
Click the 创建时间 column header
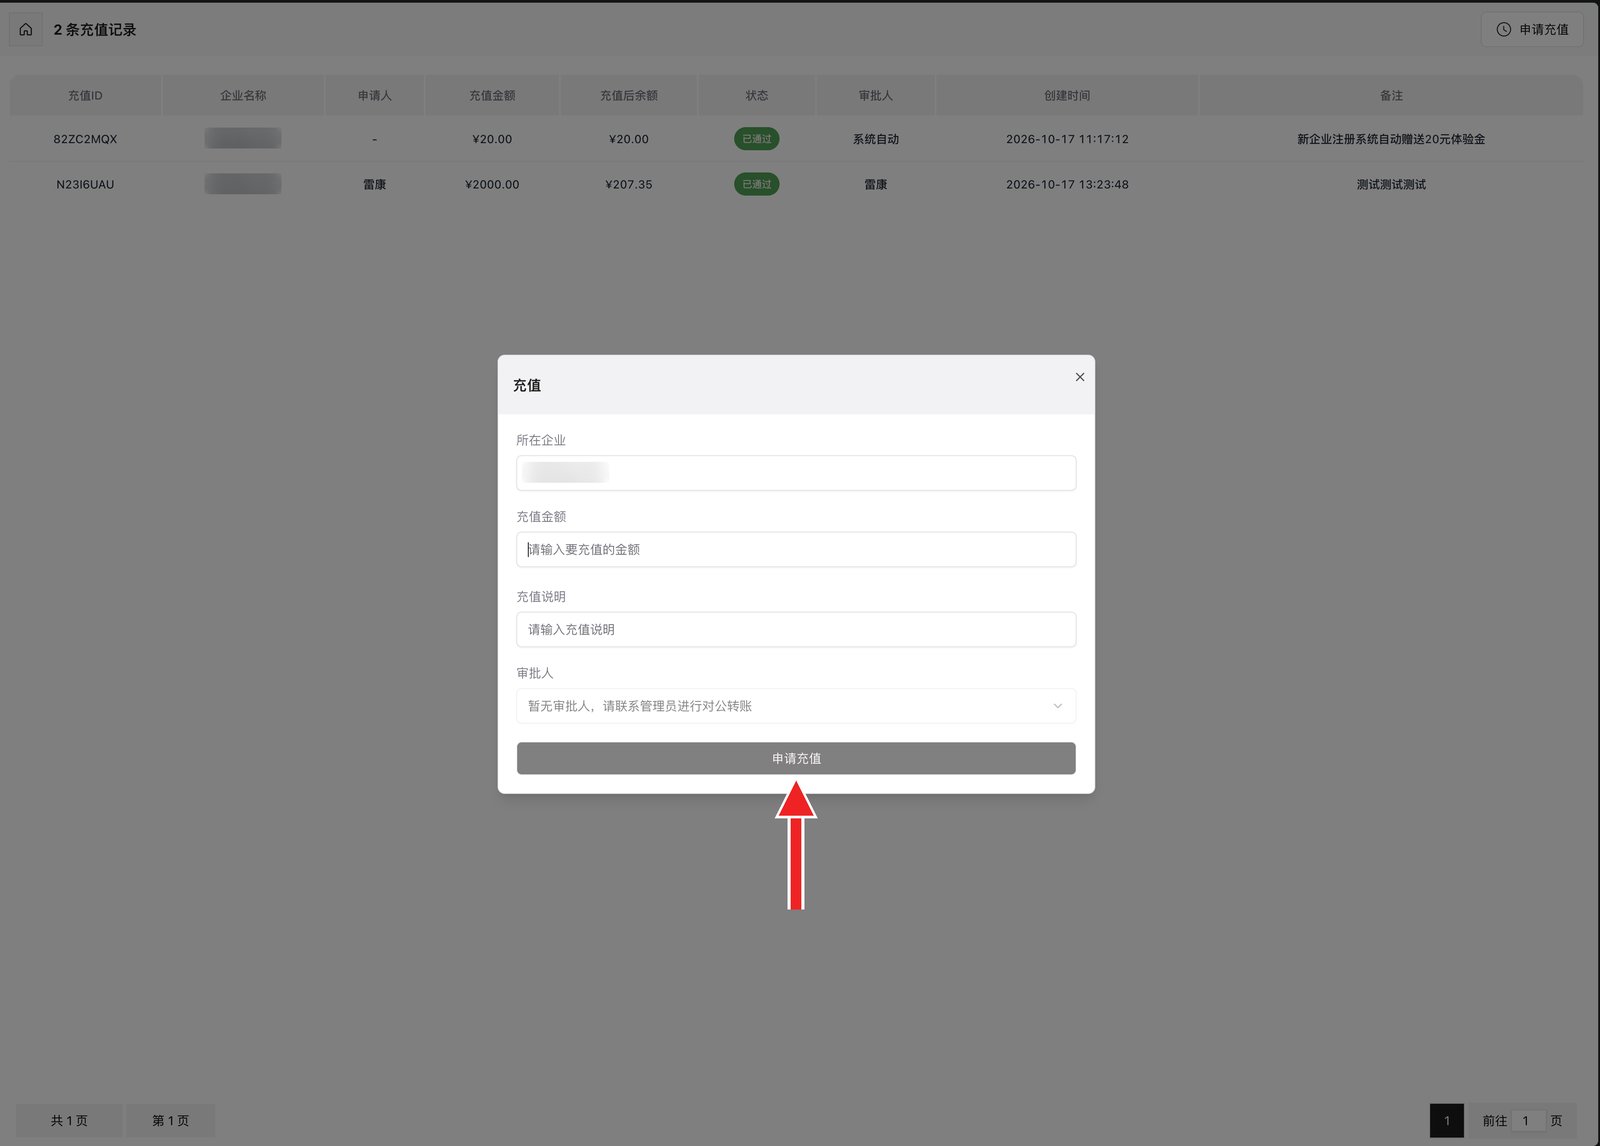[x=1067, y=96]
